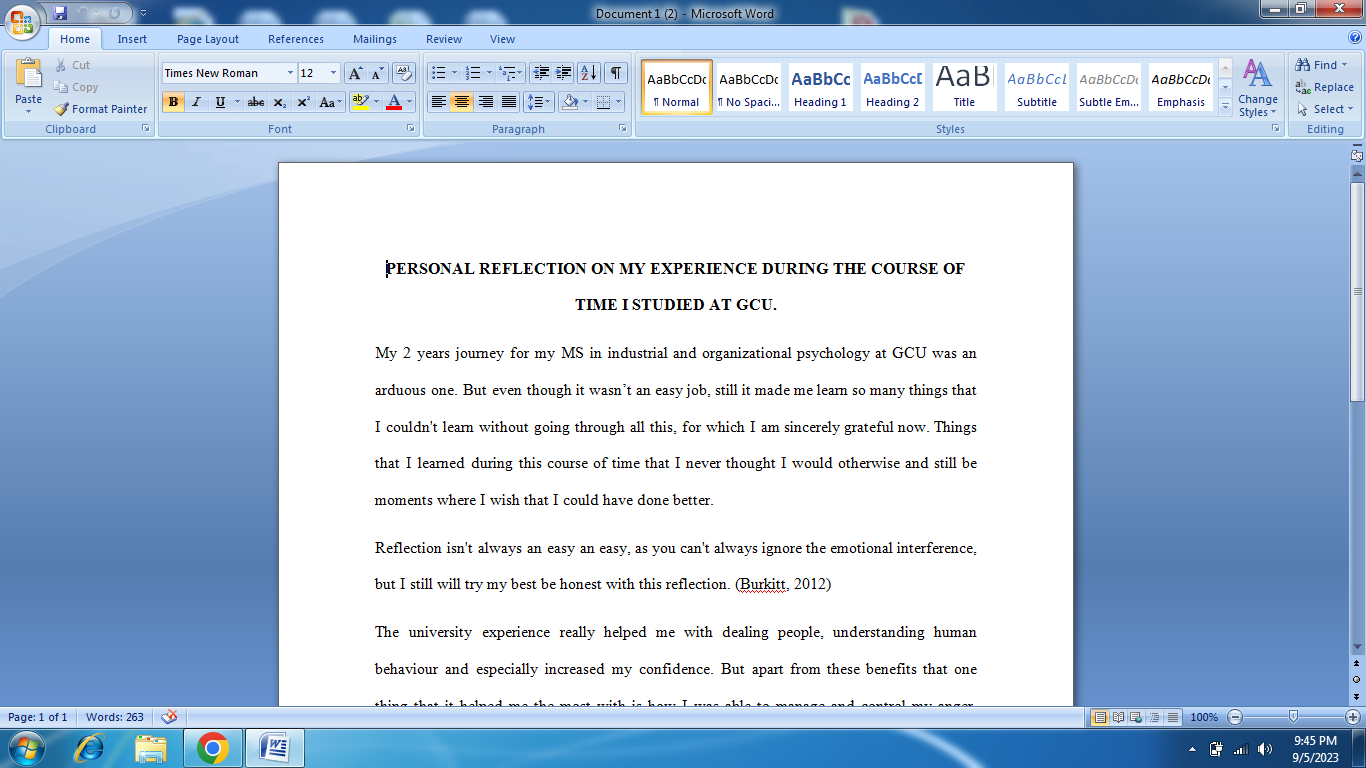The height and width of the screenshot is (768, 1366).
Task: Toggle Center alignment
Action: click(x=461, y=102)
